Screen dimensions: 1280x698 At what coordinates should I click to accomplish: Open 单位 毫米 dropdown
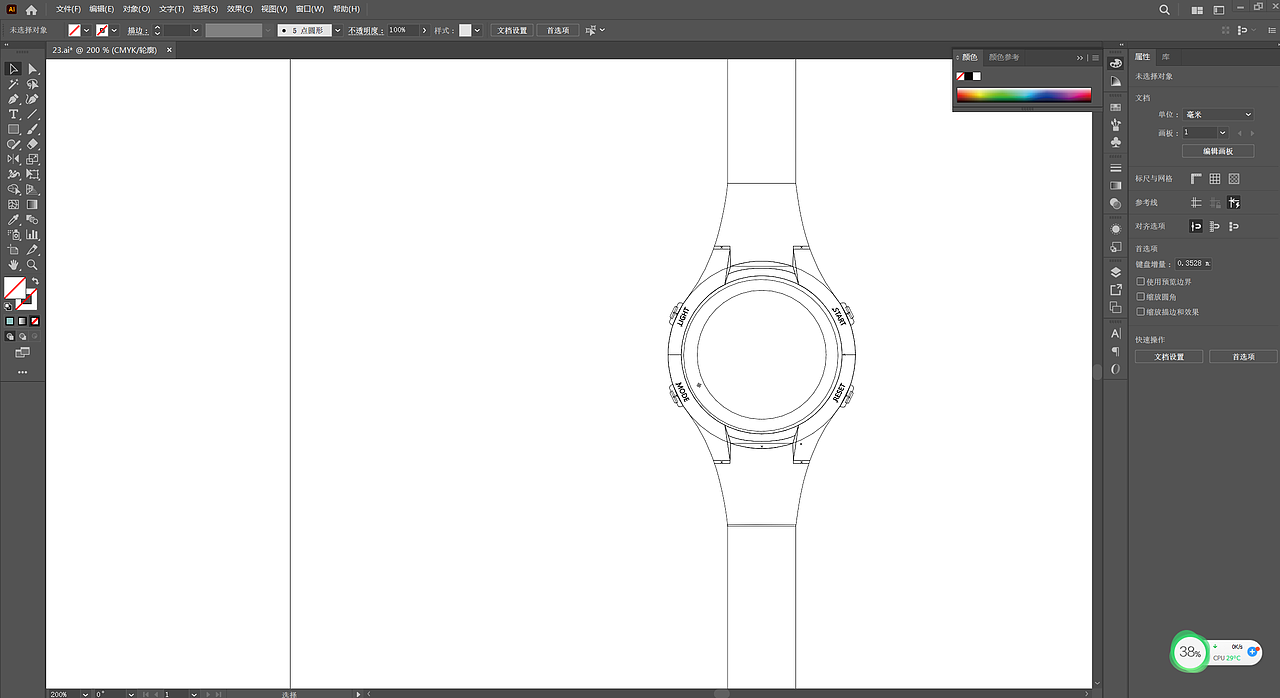1218,115
